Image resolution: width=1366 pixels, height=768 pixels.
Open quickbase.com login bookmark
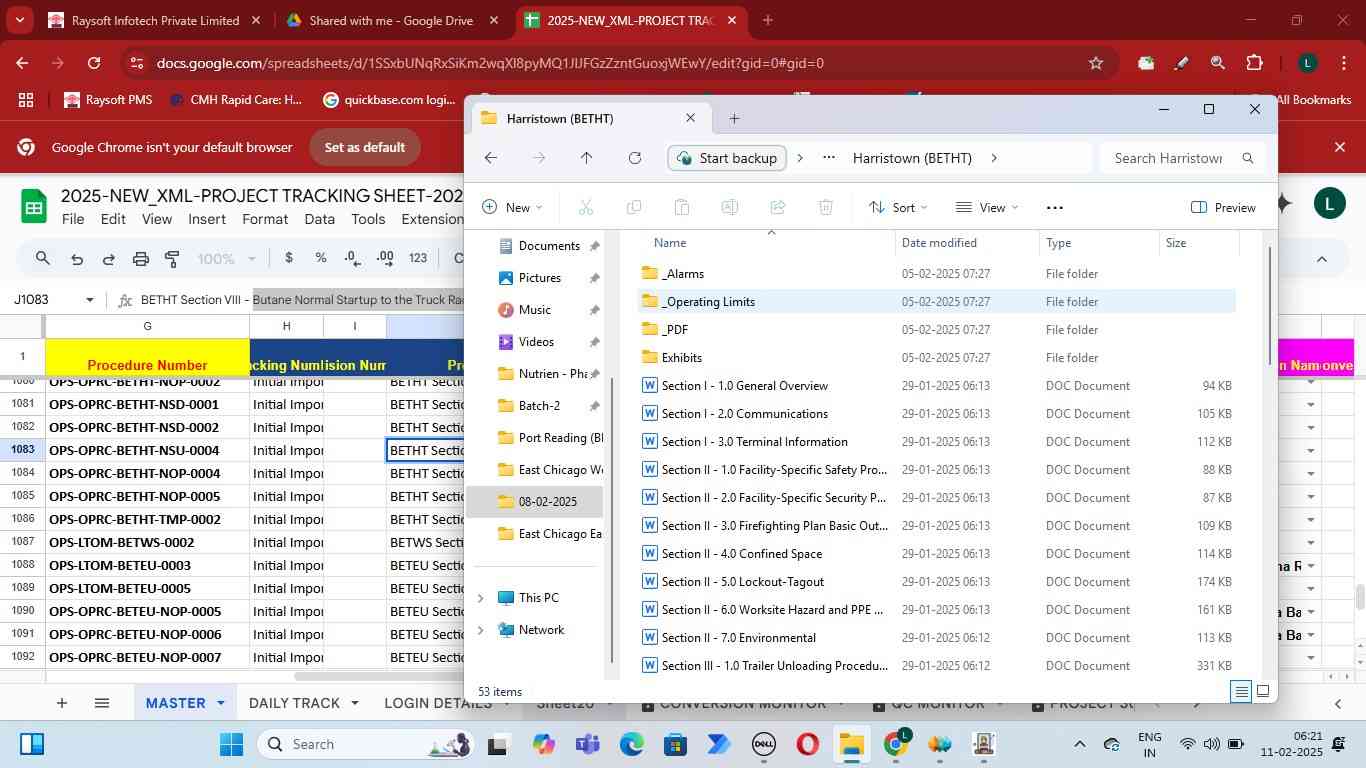click(388, 100)
